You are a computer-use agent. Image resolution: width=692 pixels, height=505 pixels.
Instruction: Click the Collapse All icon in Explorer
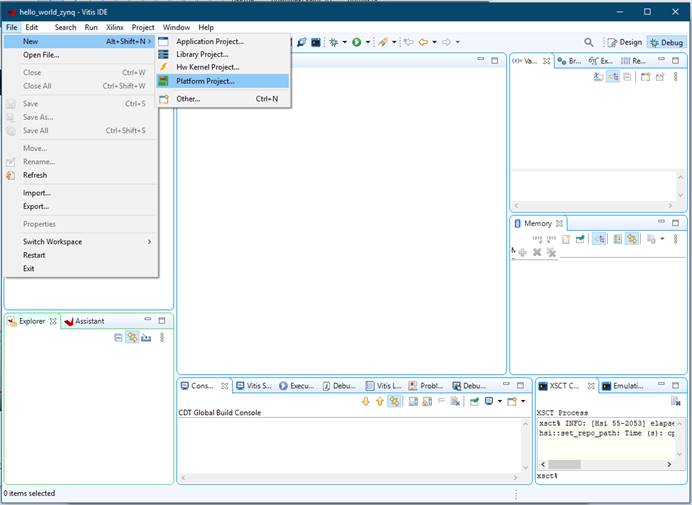[x=118, y=338]
